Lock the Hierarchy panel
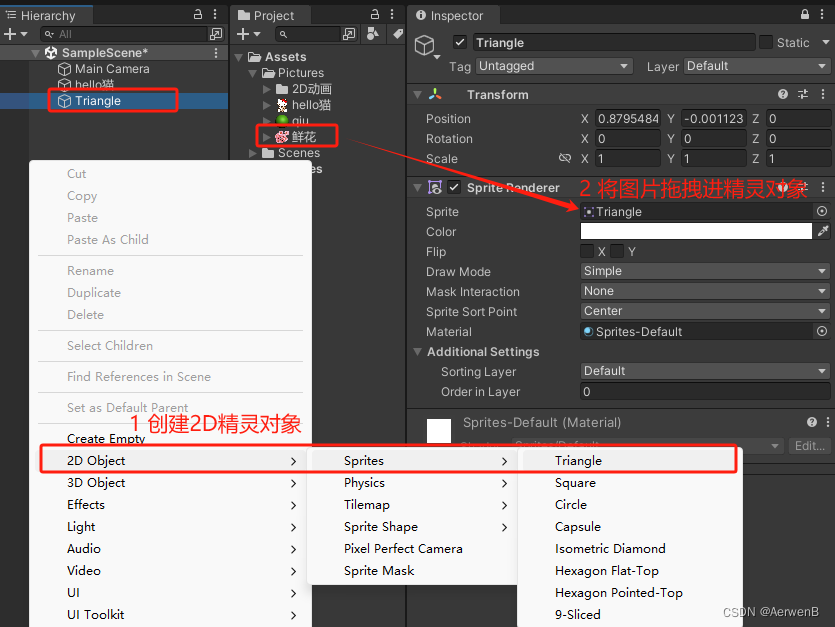Viewport: 835px width, 627px height. (x=198, y=14)
